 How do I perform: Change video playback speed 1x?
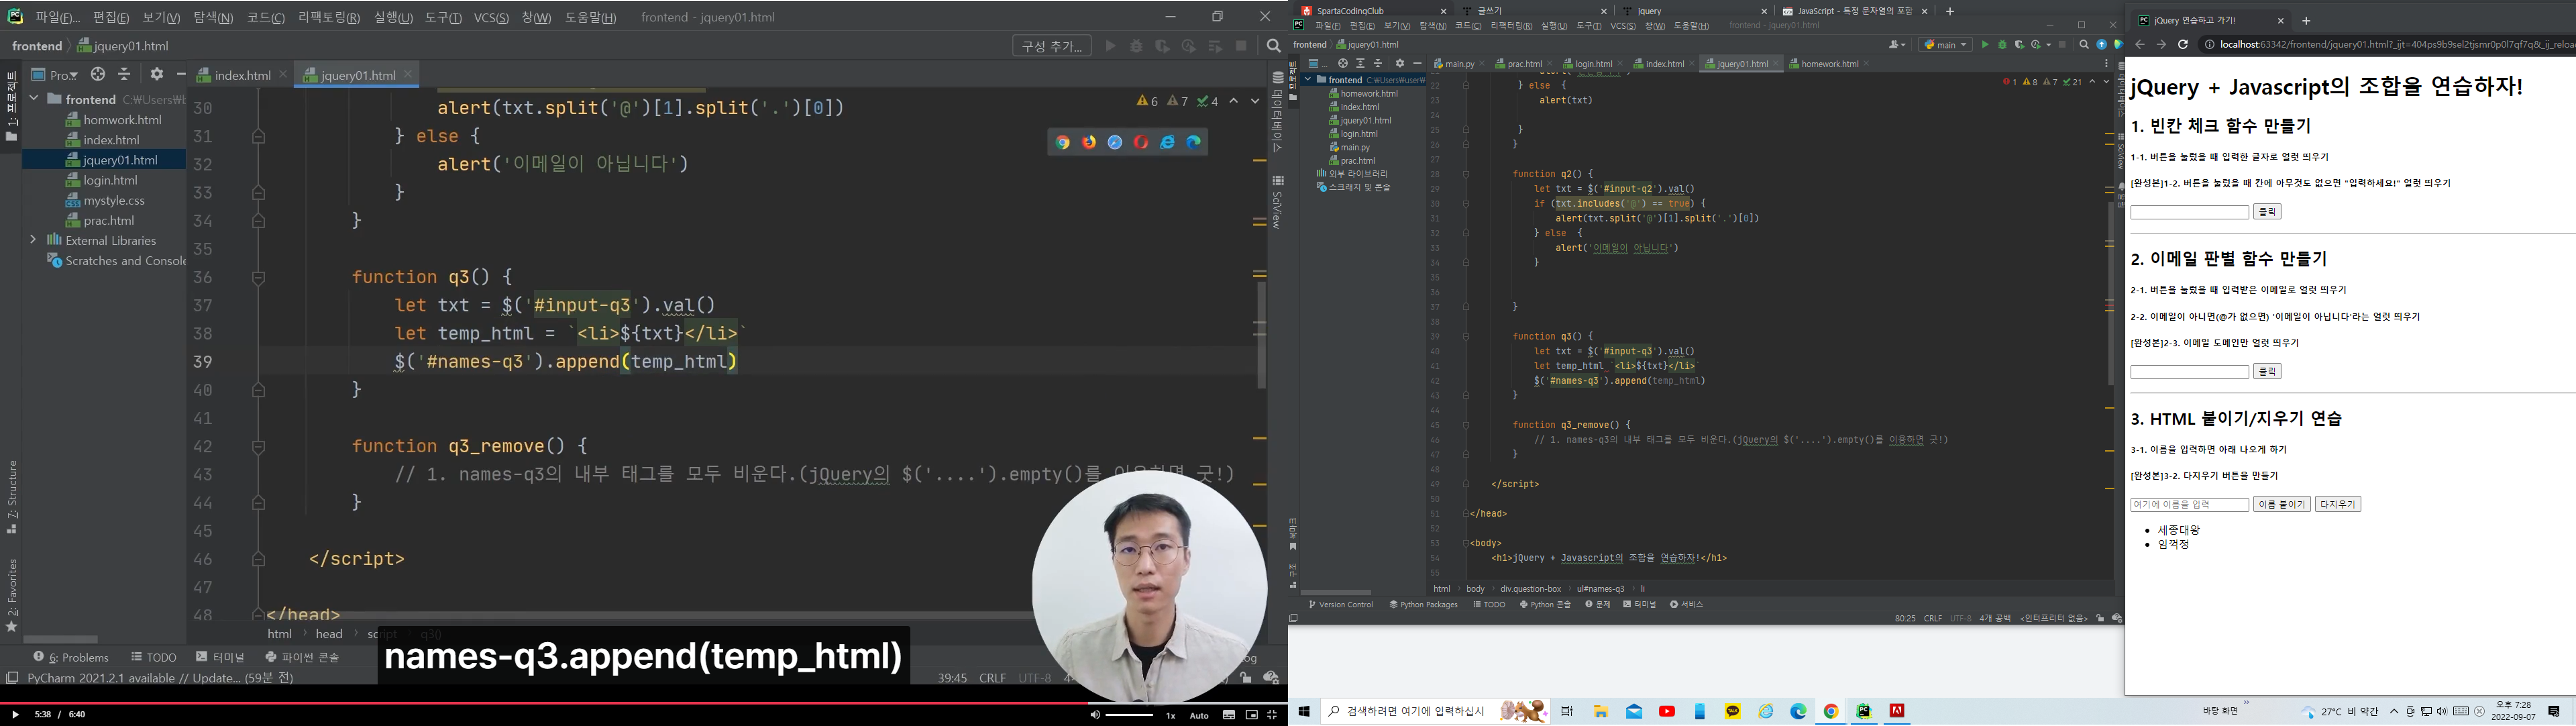(1171, 716)
